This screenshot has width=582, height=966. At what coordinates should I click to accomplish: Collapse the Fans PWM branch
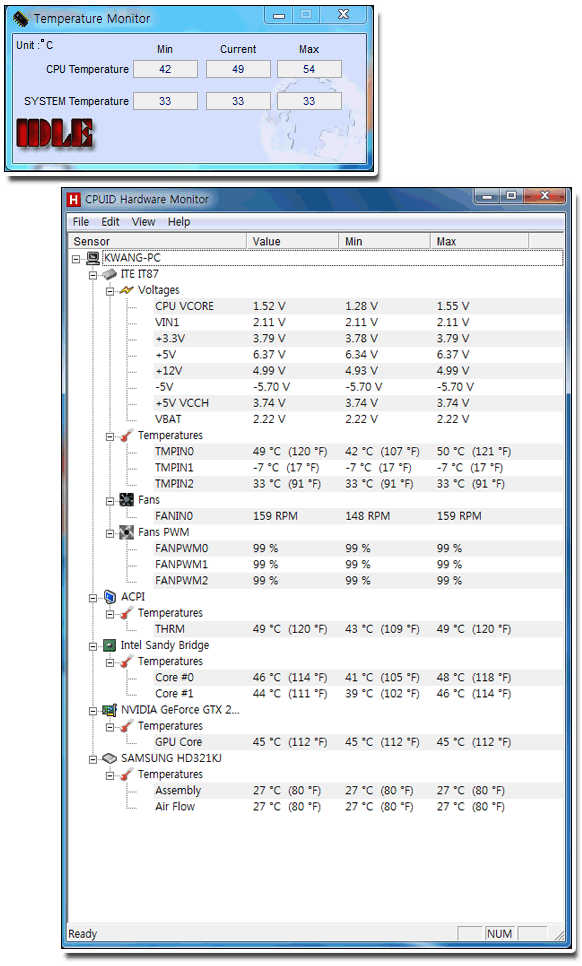(x=110, y=533)
